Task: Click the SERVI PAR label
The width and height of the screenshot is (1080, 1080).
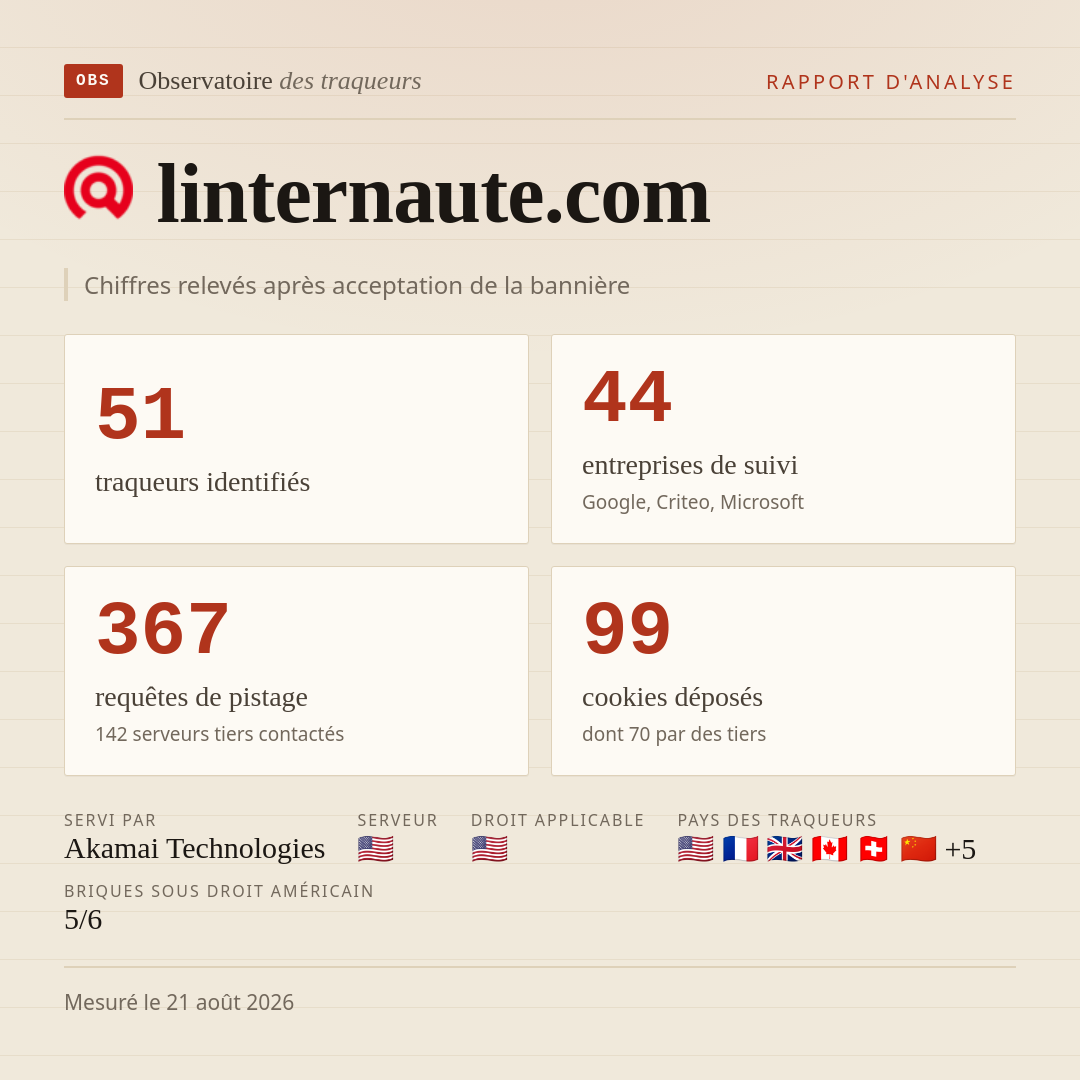Action: [x=110, y=820]
